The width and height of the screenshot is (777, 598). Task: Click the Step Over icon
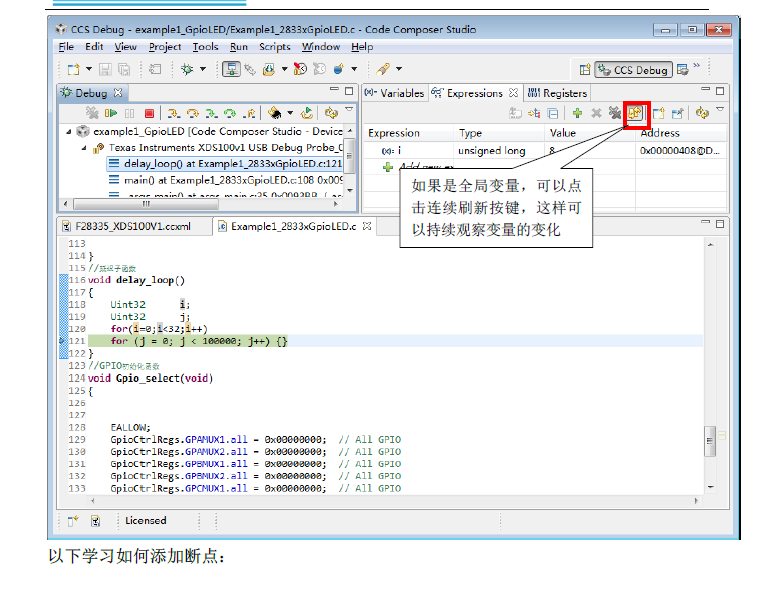click(x=192, y=113)
